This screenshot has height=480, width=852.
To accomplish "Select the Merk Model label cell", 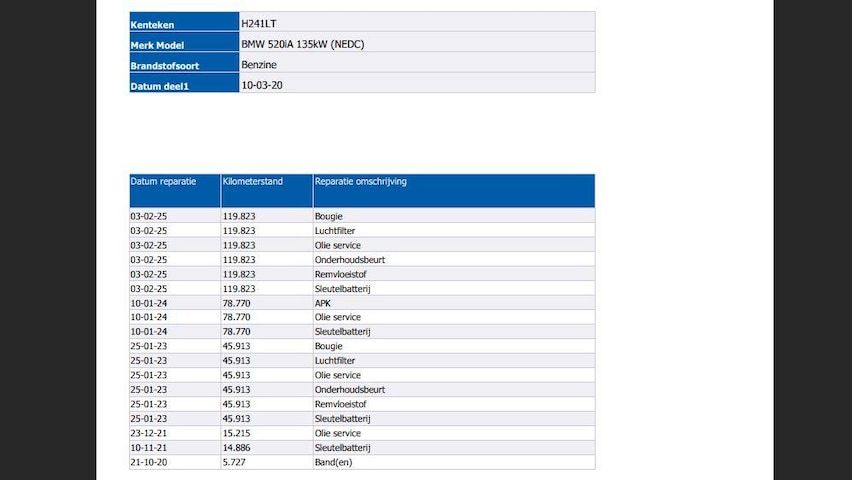I will pyautogui.click(x=184, y=42).
